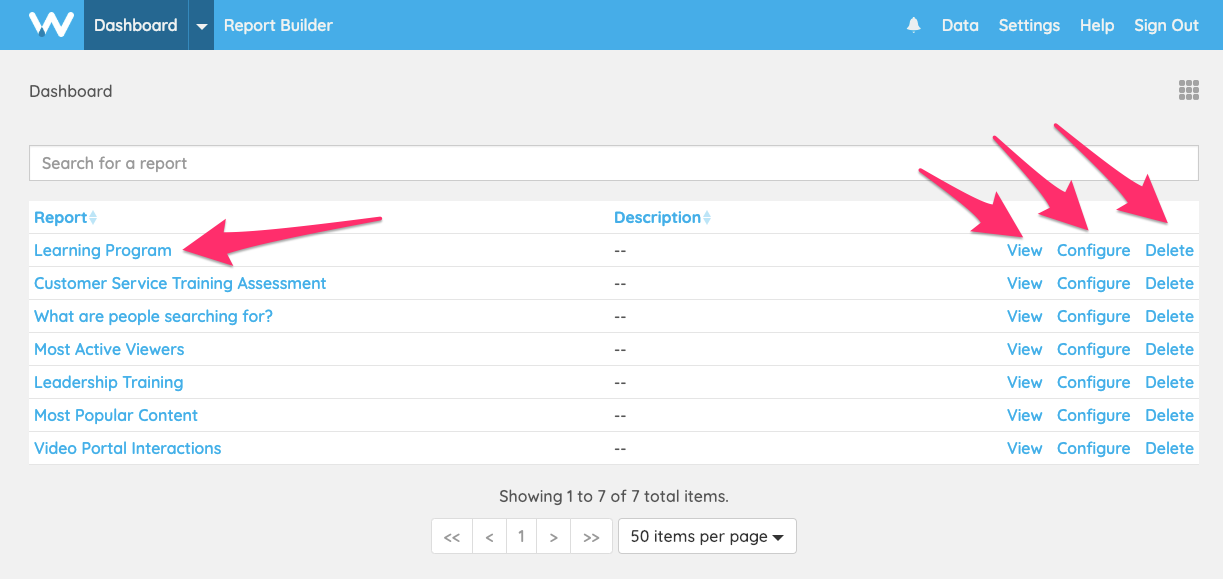Click the Wistia logo icon
The width and height of the screenshot is (1223, 579).
(x=50, y=25)
